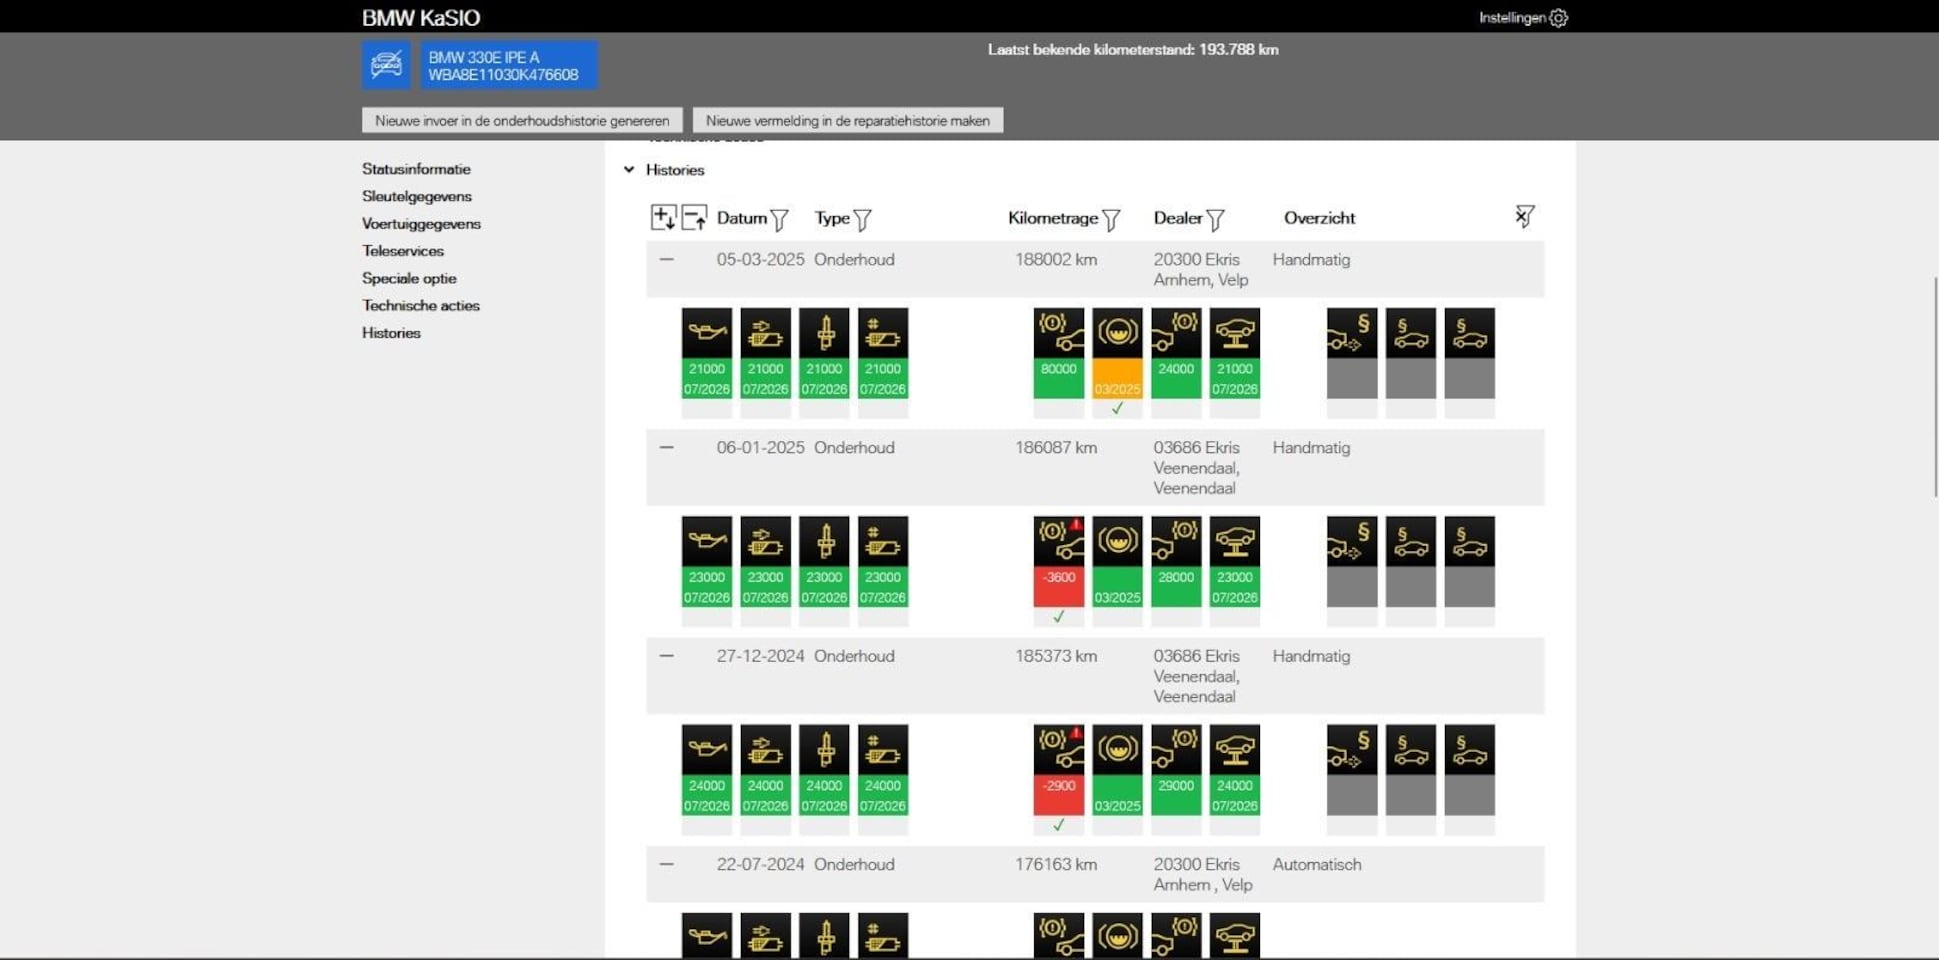Open Sleutelgegevens in the sidebar
This screenshot has height=960, width=1939.
tap(417, 196)
